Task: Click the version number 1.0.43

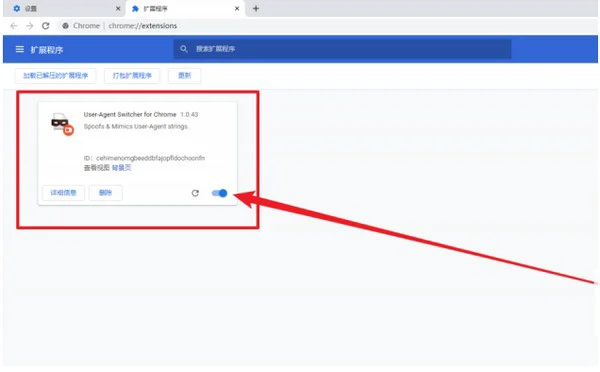Action: [x=189, y=114]
